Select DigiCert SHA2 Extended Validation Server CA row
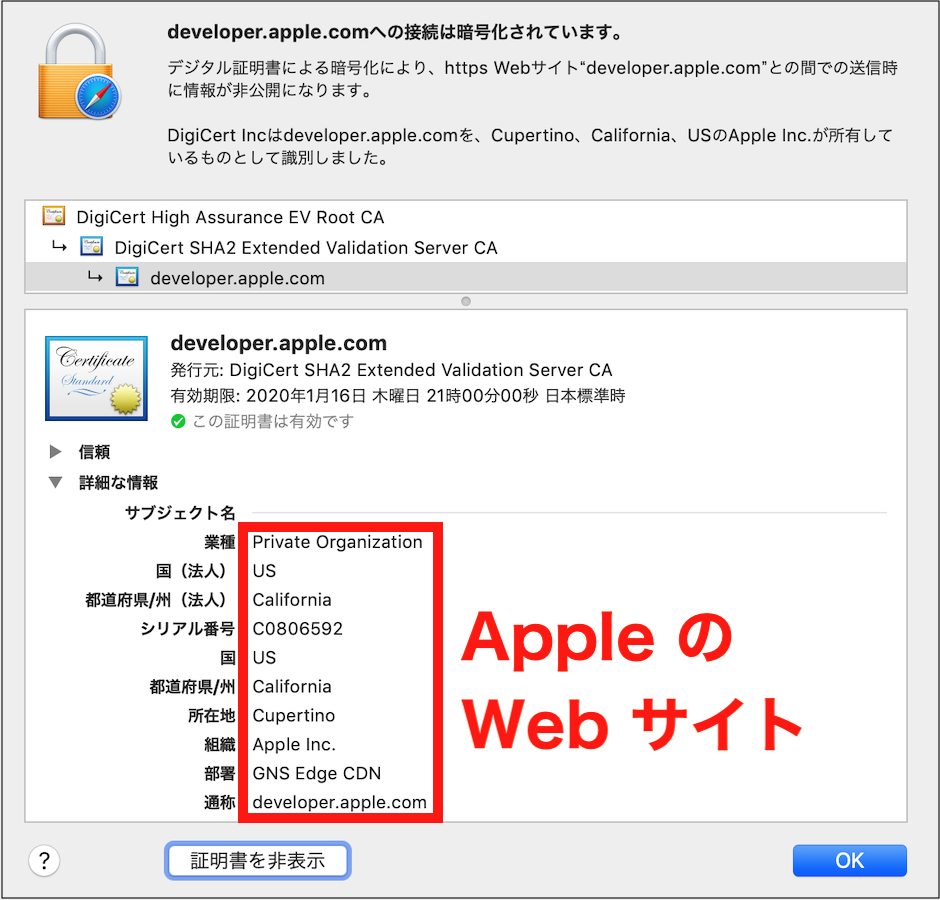The image size is (940, 900). point(466,247)
